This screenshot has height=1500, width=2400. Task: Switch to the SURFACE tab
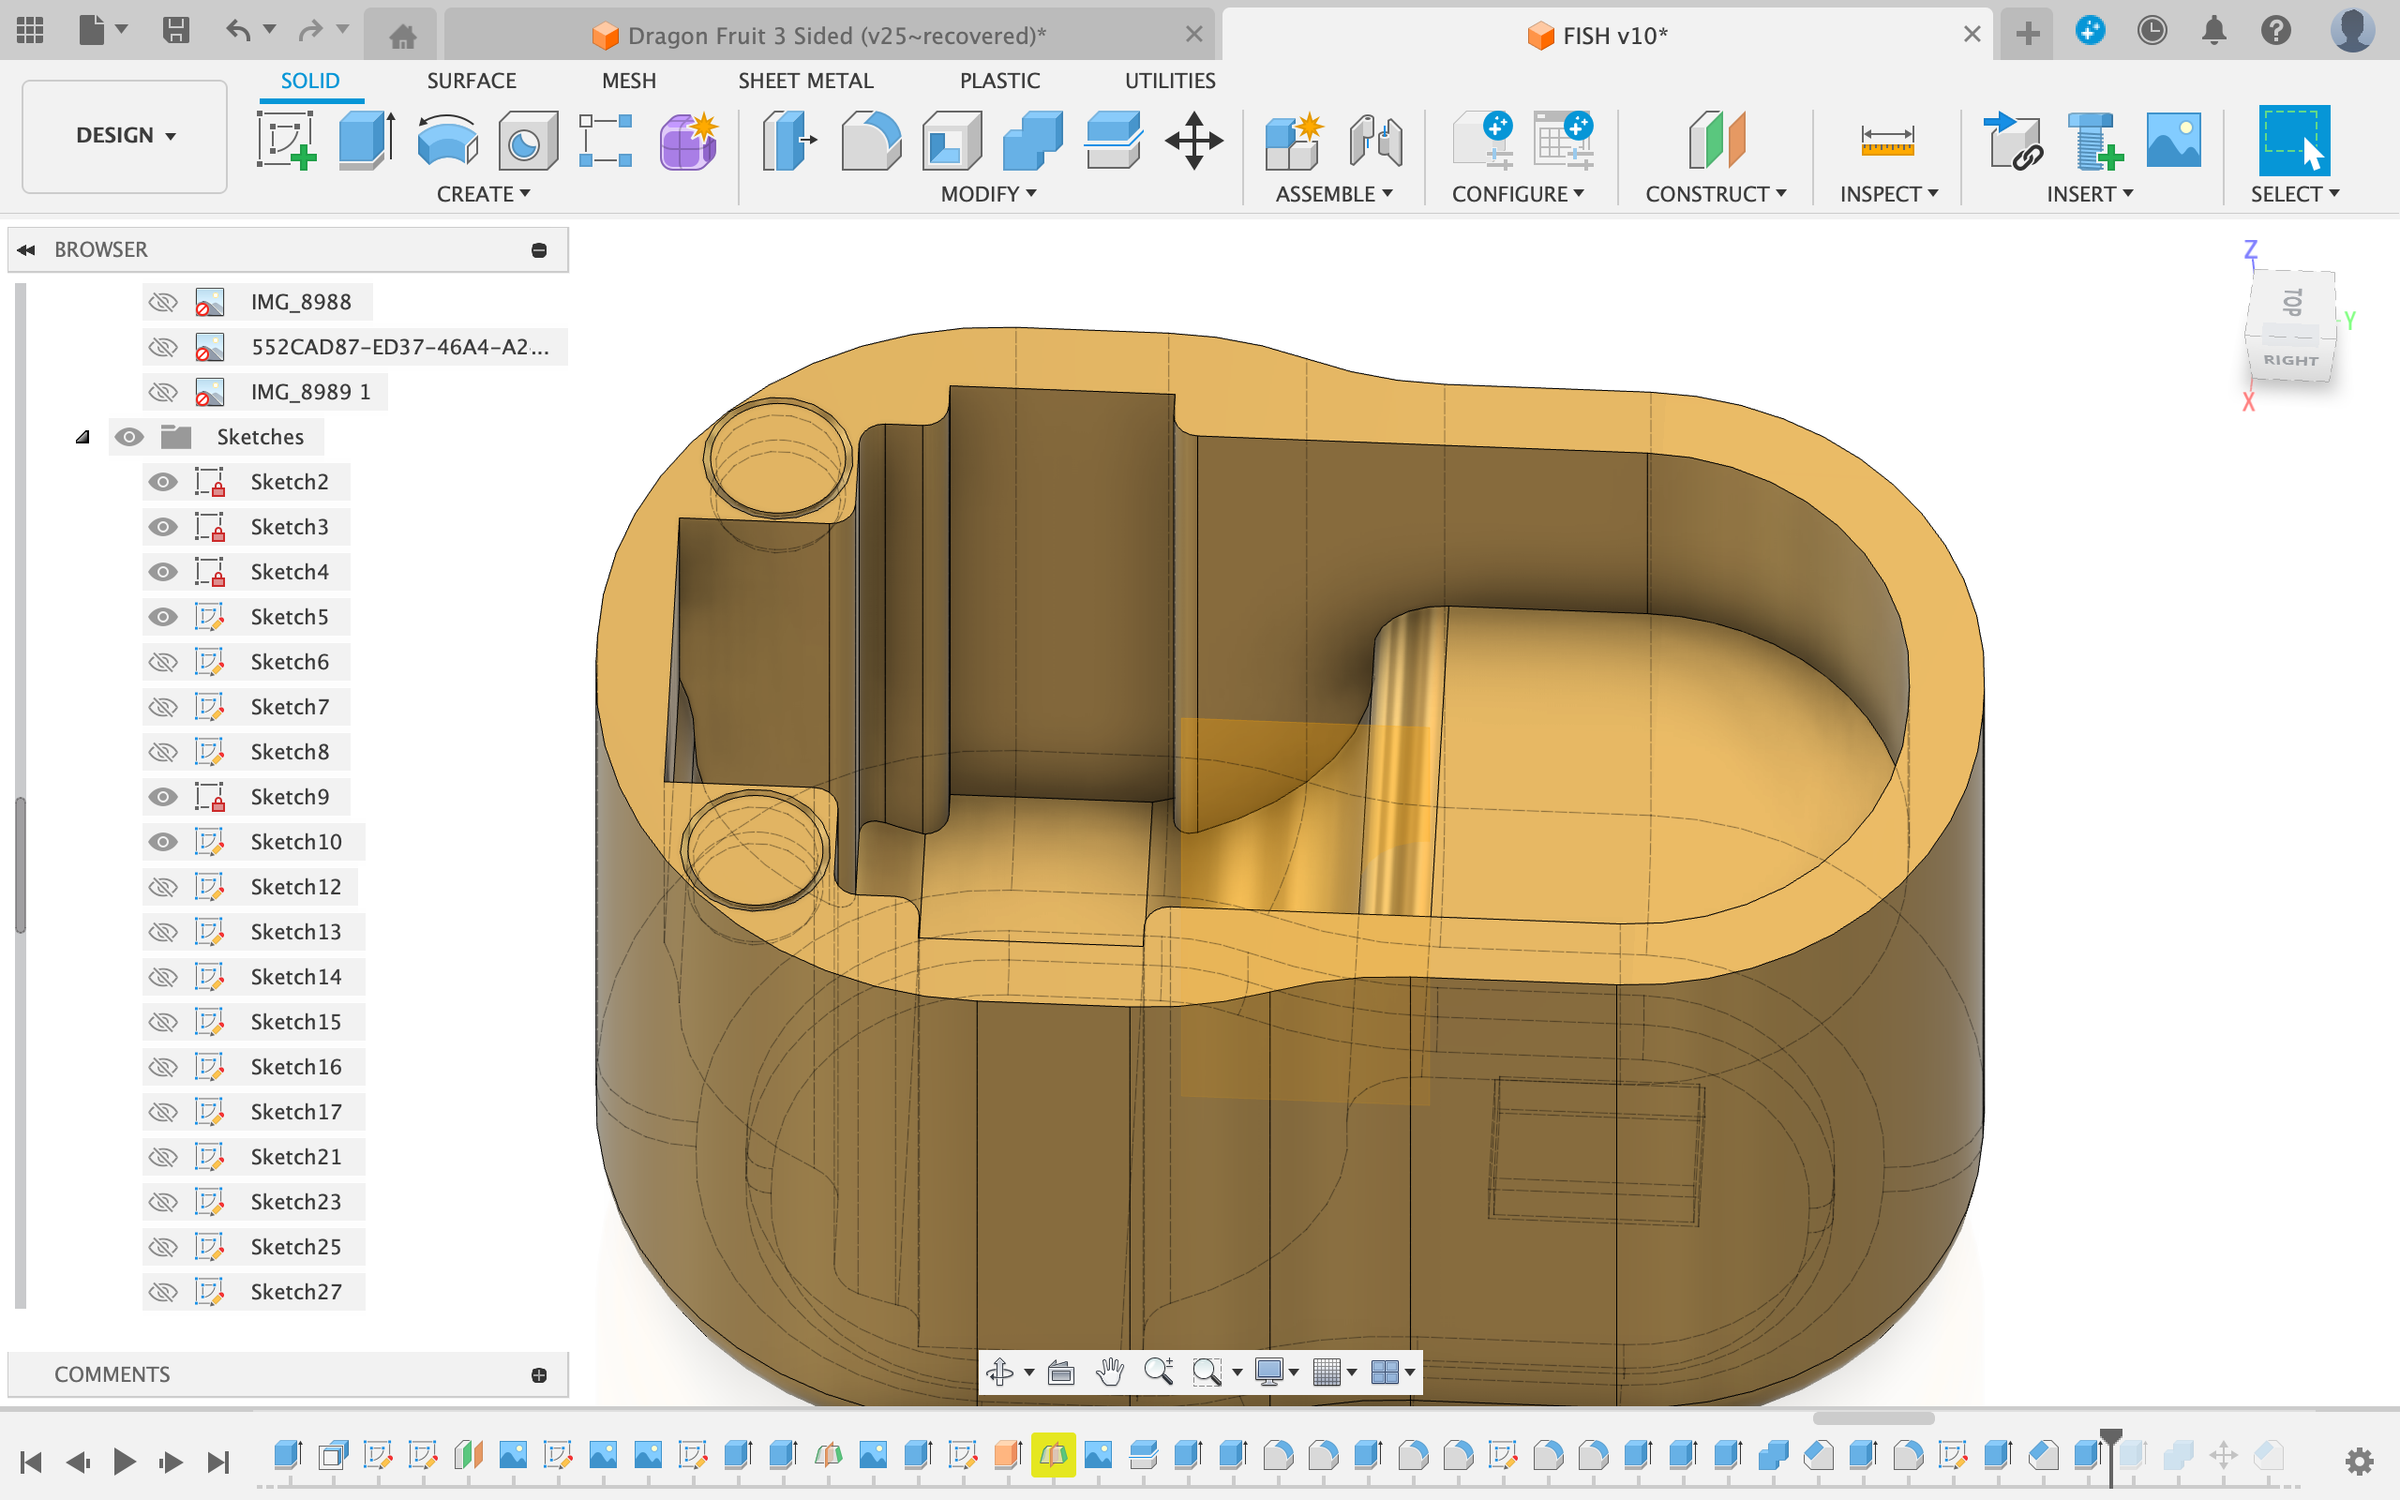click(471, 80)
